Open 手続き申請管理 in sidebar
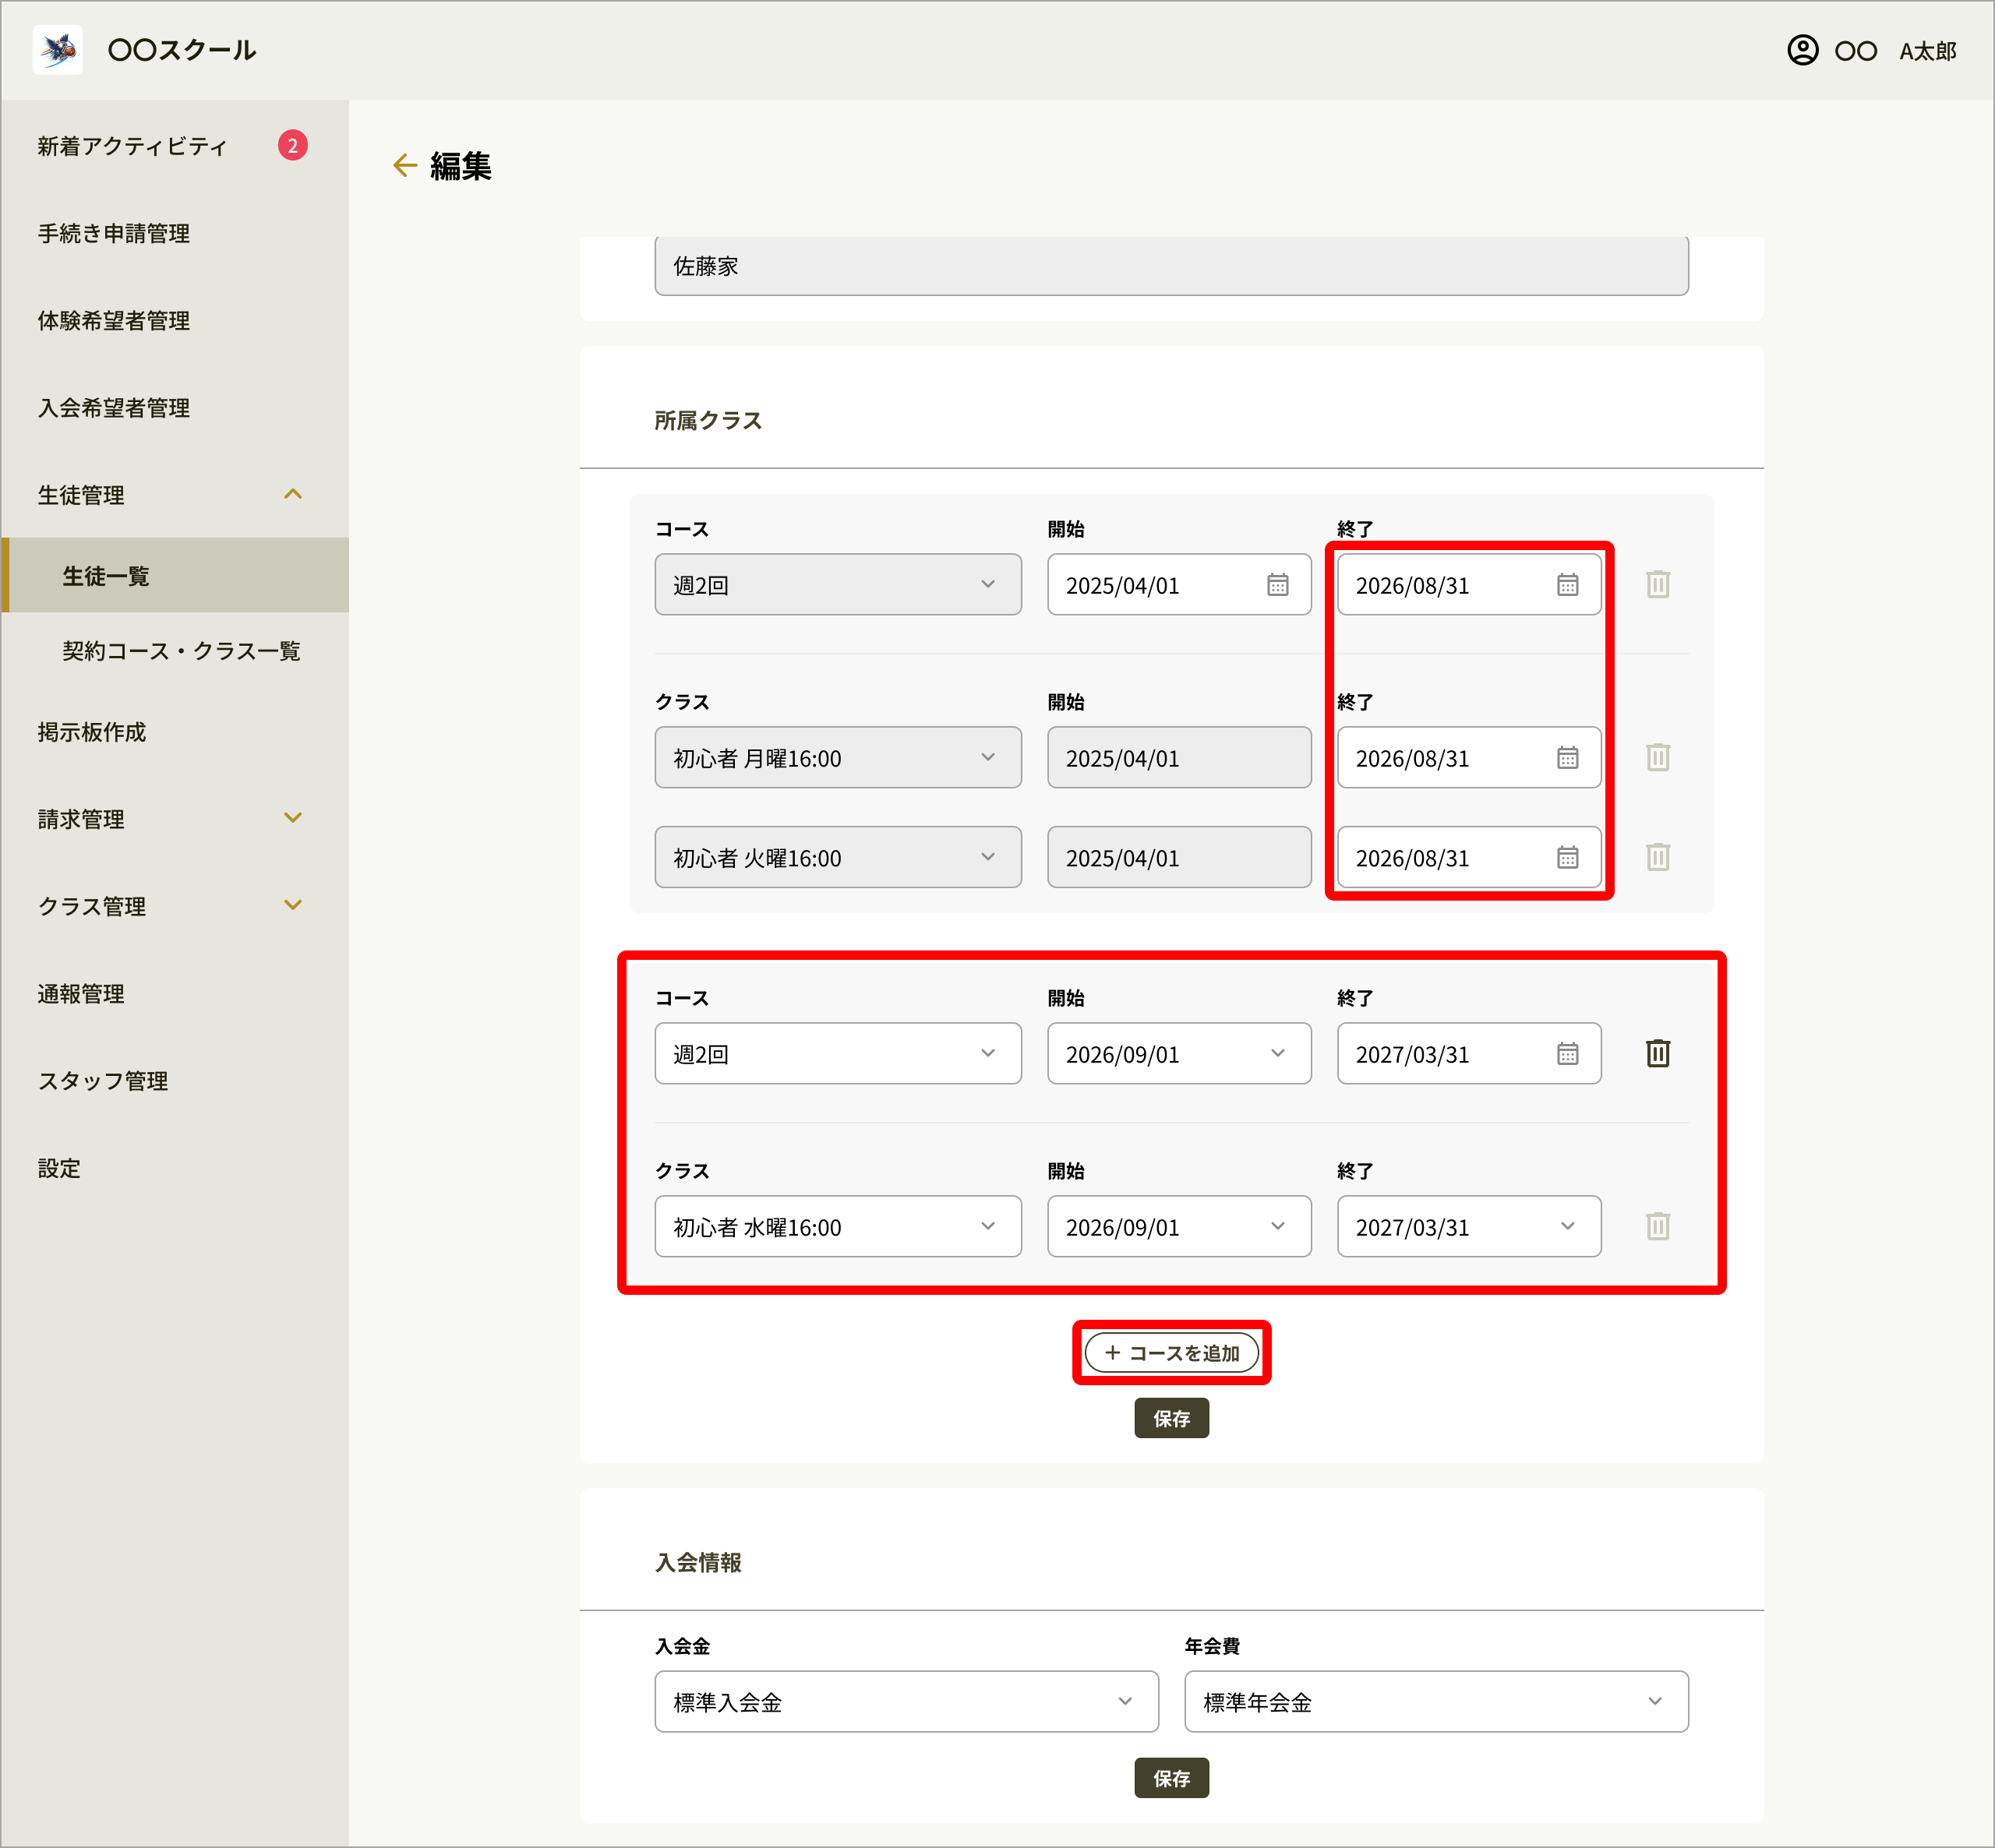 (x=114, y=233)
